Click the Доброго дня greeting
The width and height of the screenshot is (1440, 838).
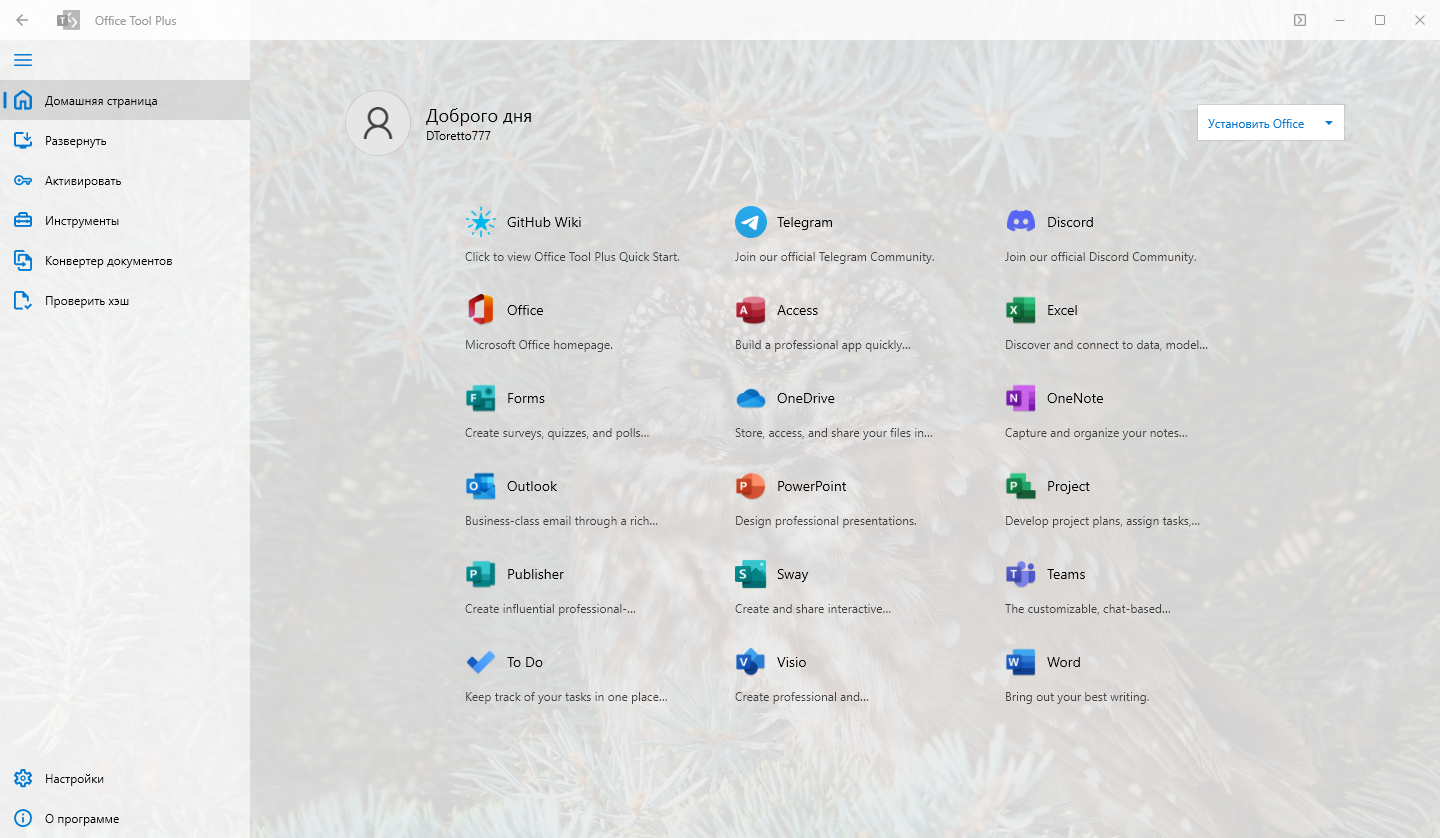pos(479,116)
